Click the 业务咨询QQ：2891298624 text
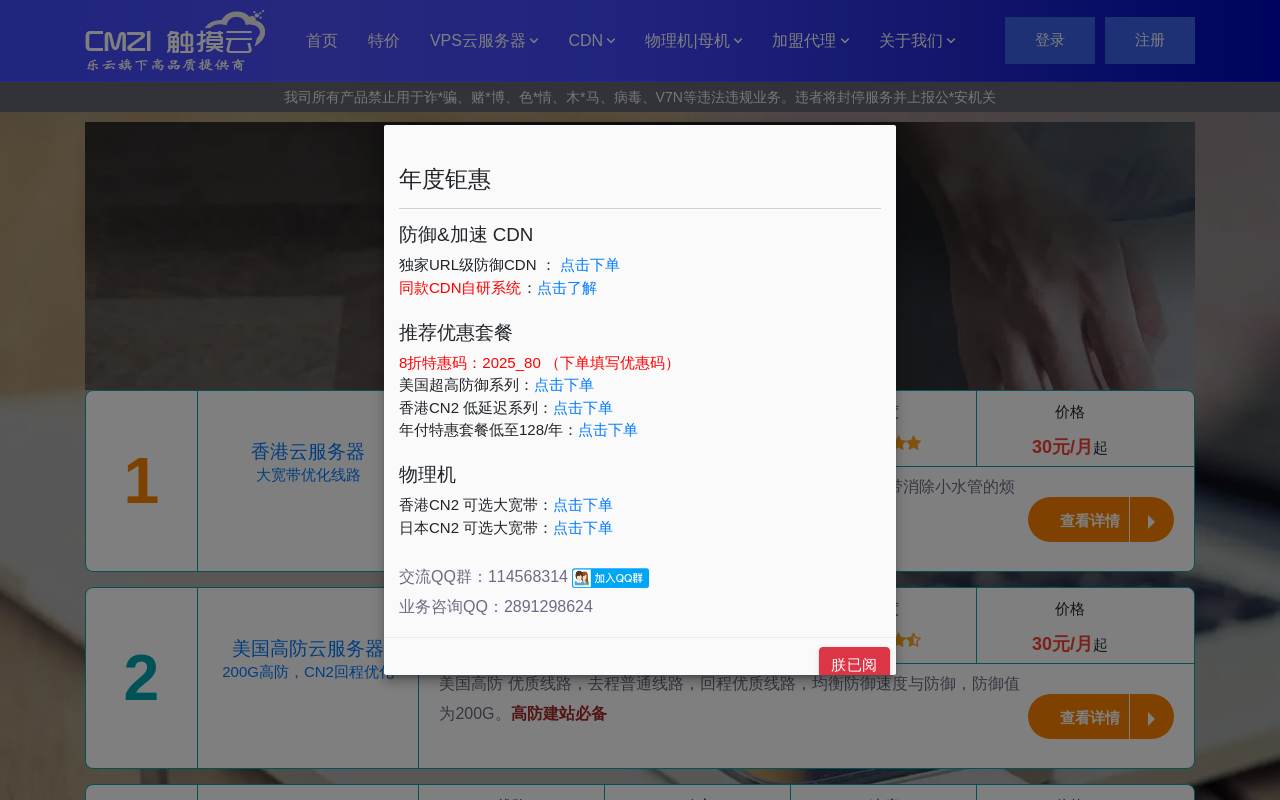 tap(496, 607)
